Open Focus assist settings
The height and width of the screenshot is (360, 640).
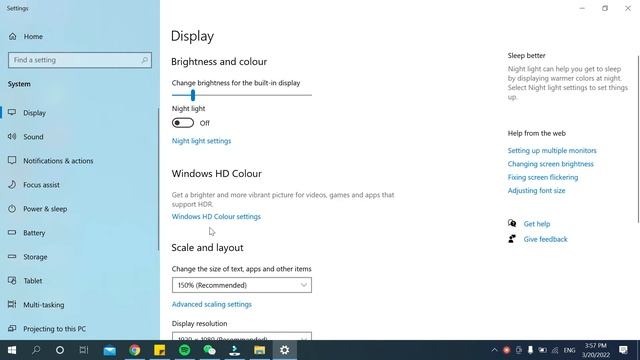point(41,185)
